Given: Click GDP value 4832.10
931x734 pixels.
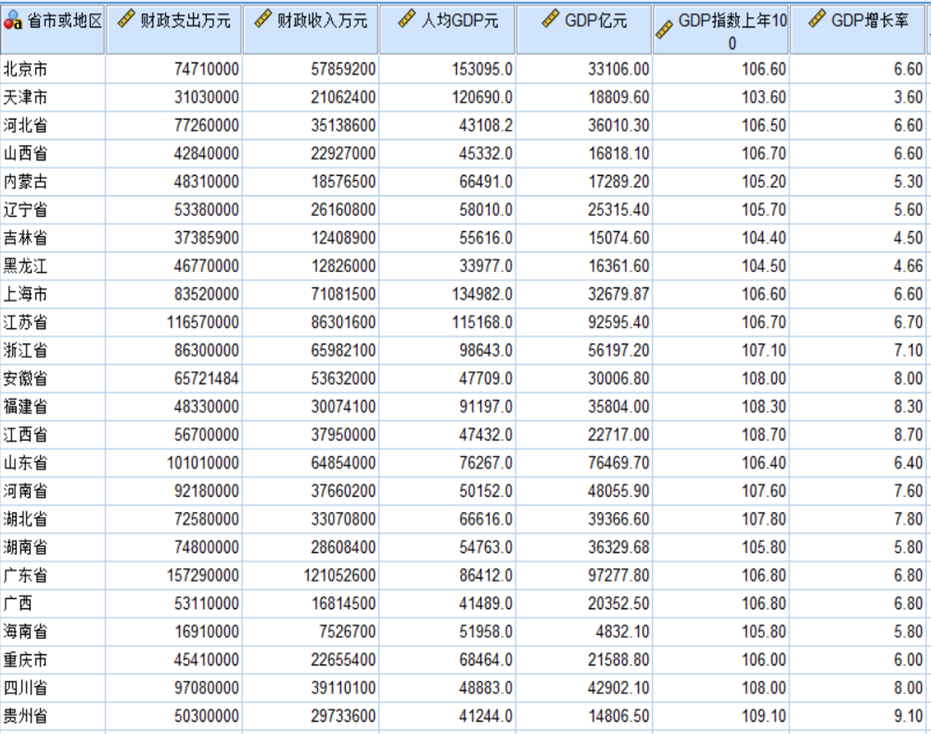Looking at the screenshot, I should pyautogui.click(x=623, y=631).
